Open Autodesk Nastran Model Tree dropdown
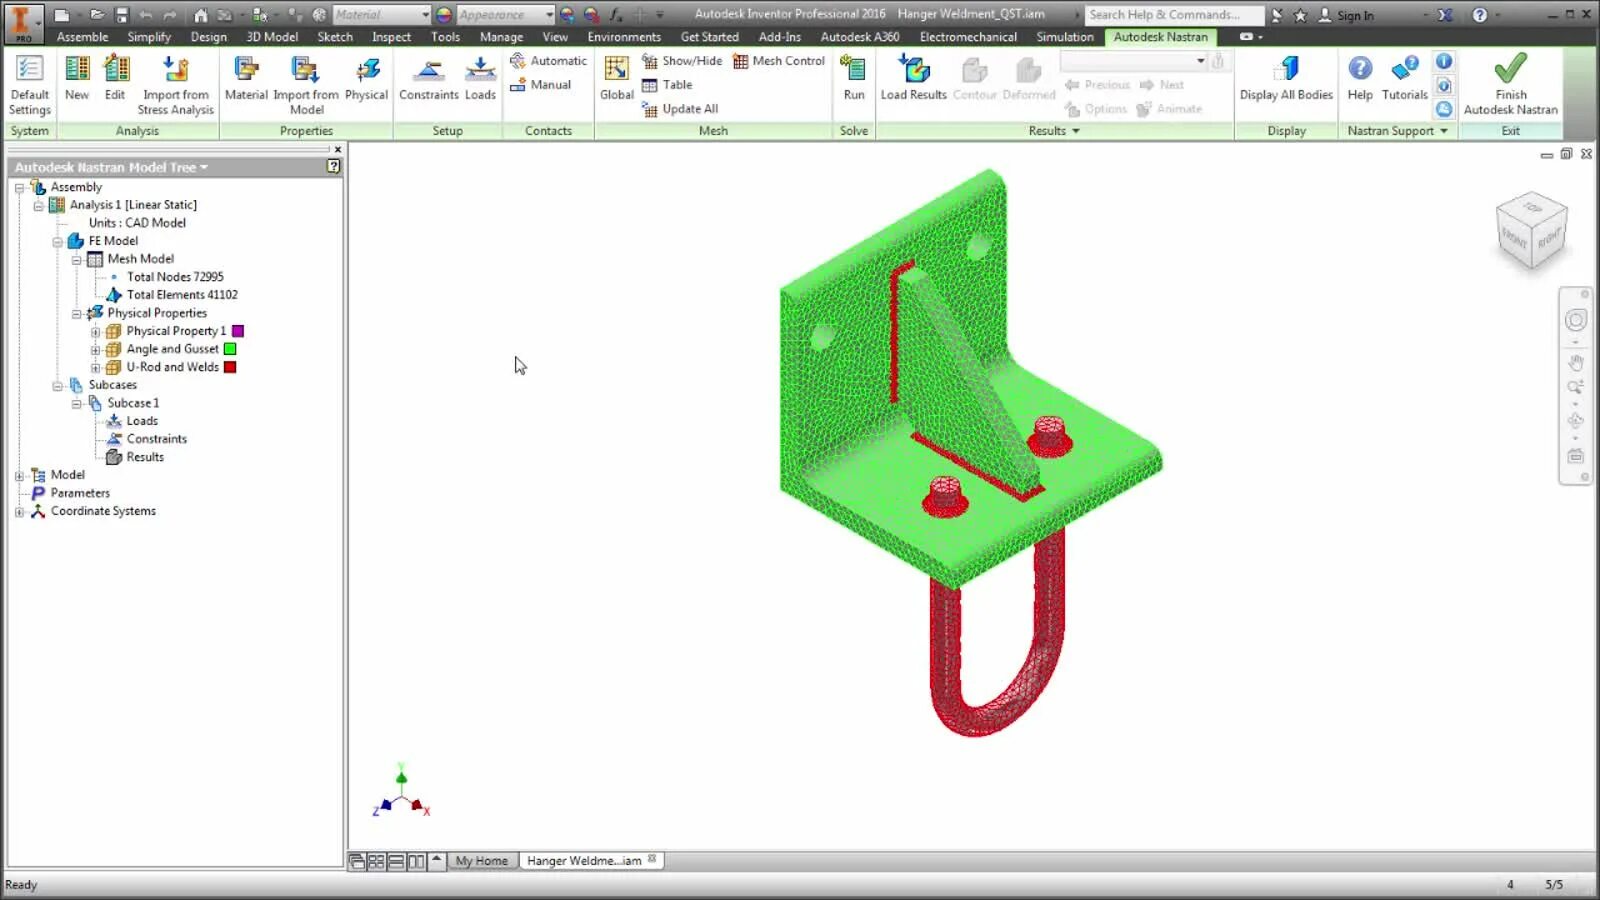The width and height of the screenshot is (1600, 900). (x=111, y=167)
